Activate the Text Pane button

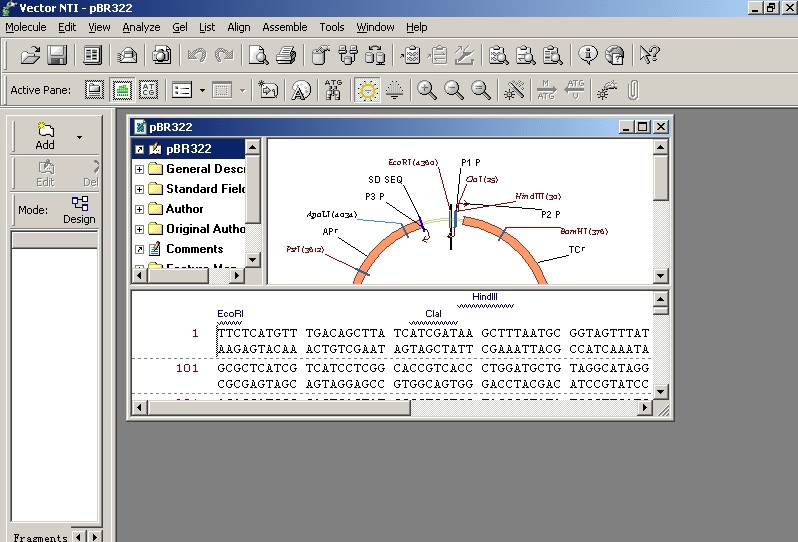point(94,90)
